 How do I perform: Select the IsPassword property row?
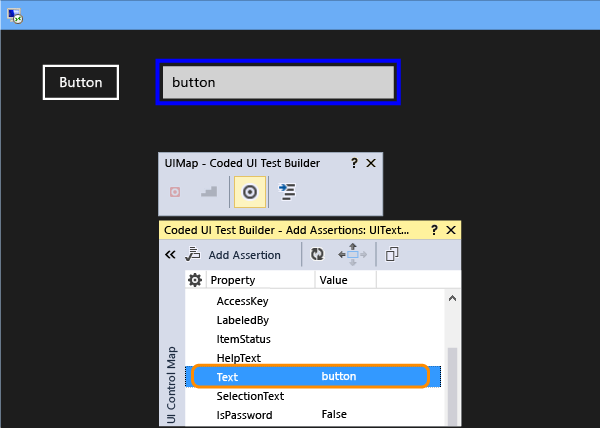pos(313,415)
